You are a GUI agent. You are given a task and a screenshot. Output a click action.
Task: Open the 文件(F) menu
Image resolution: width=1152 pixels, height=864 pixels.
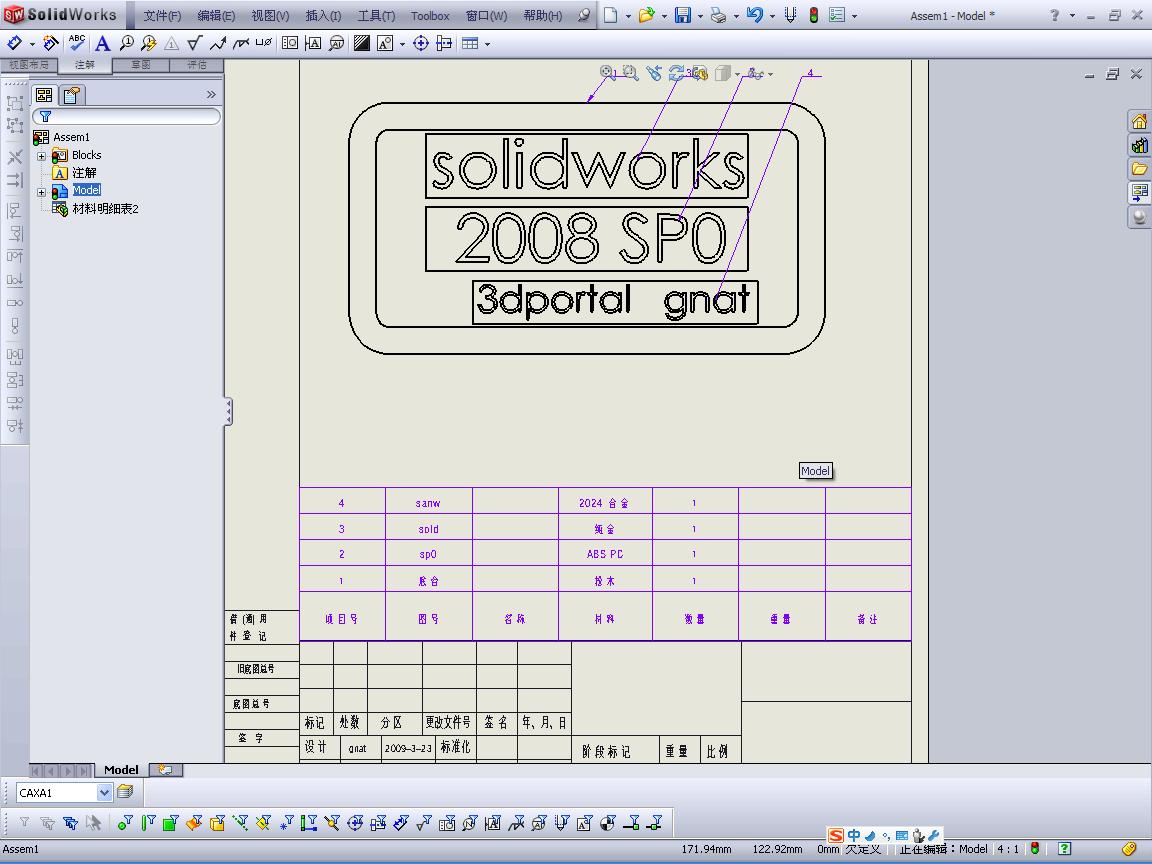click(162, 15)
